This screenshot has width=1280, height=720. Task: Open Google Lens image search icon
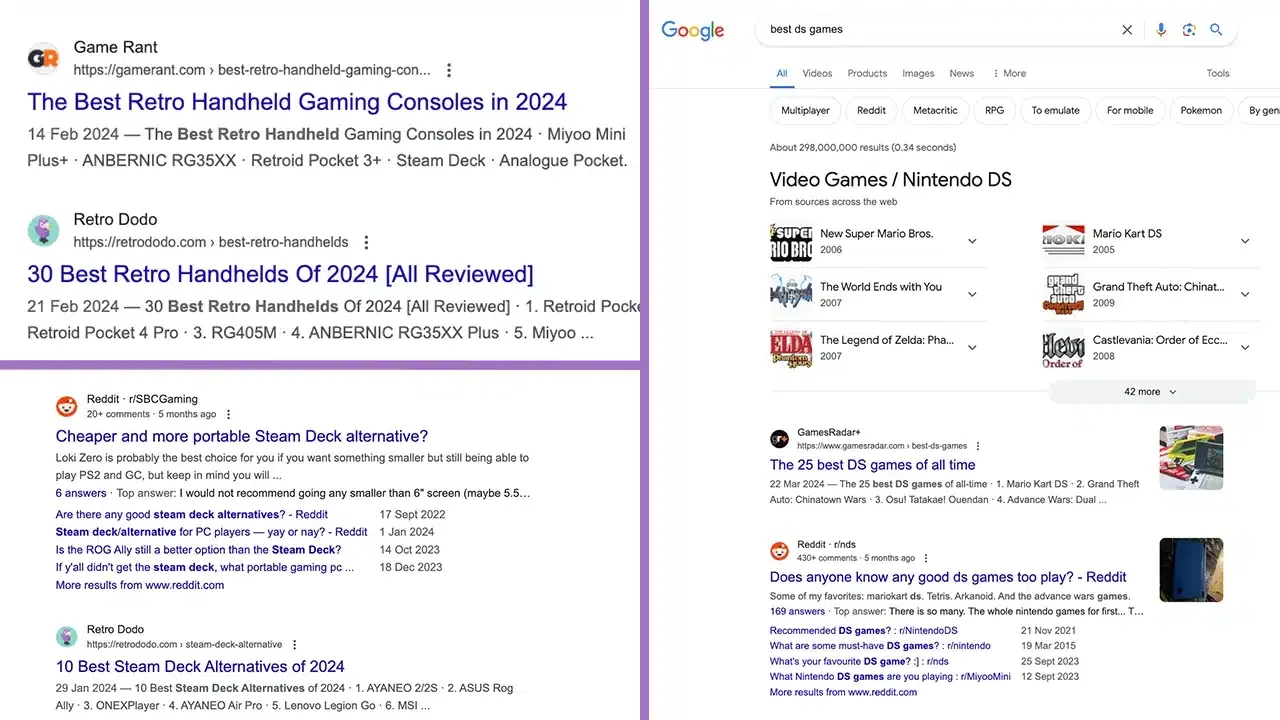coord(1189,30)
